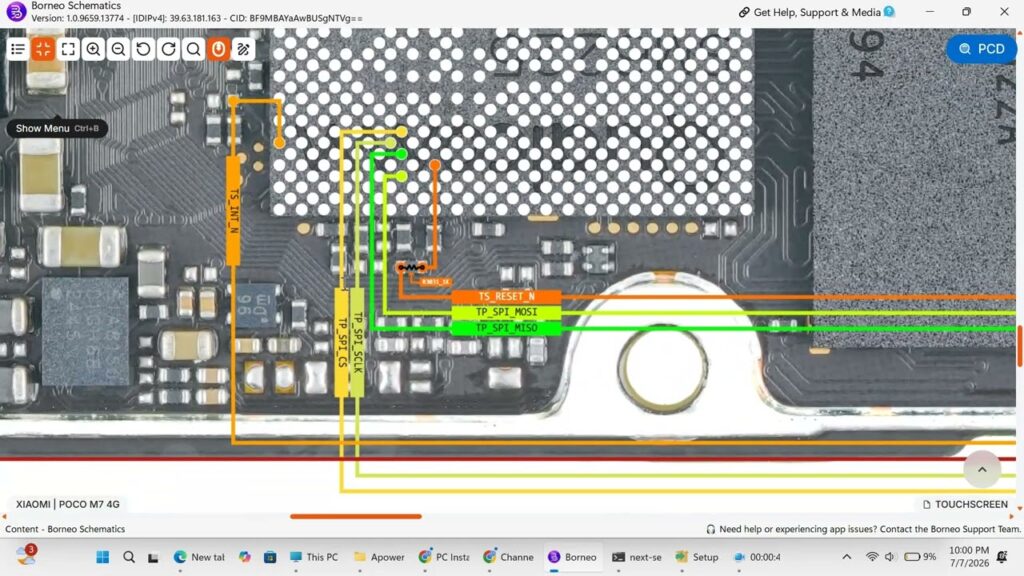Zoom out with the magnifier minus icon
The height and width of the screenshot is (576, 1024).
click(118, 49)
